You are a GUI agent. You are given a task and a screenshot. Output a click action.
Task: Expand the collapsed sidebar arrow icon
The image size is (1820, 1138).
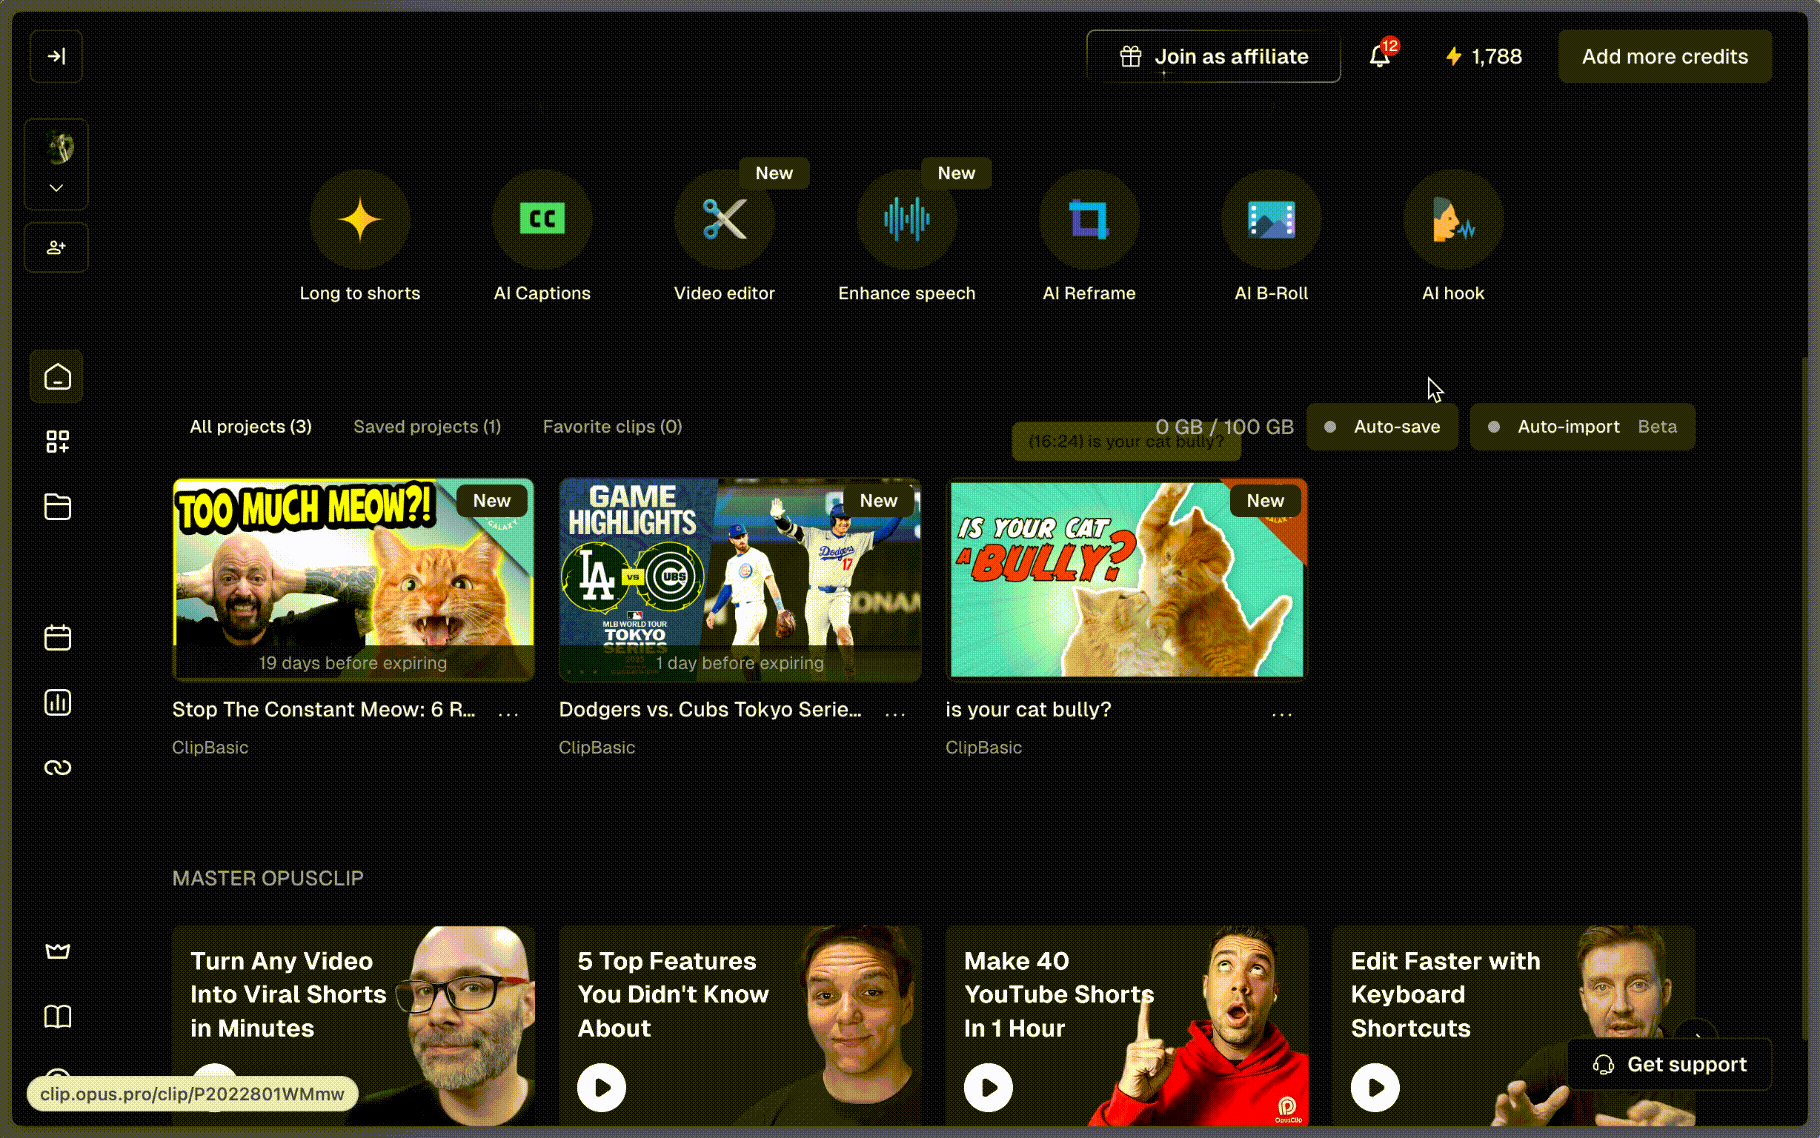pos(56,56)
